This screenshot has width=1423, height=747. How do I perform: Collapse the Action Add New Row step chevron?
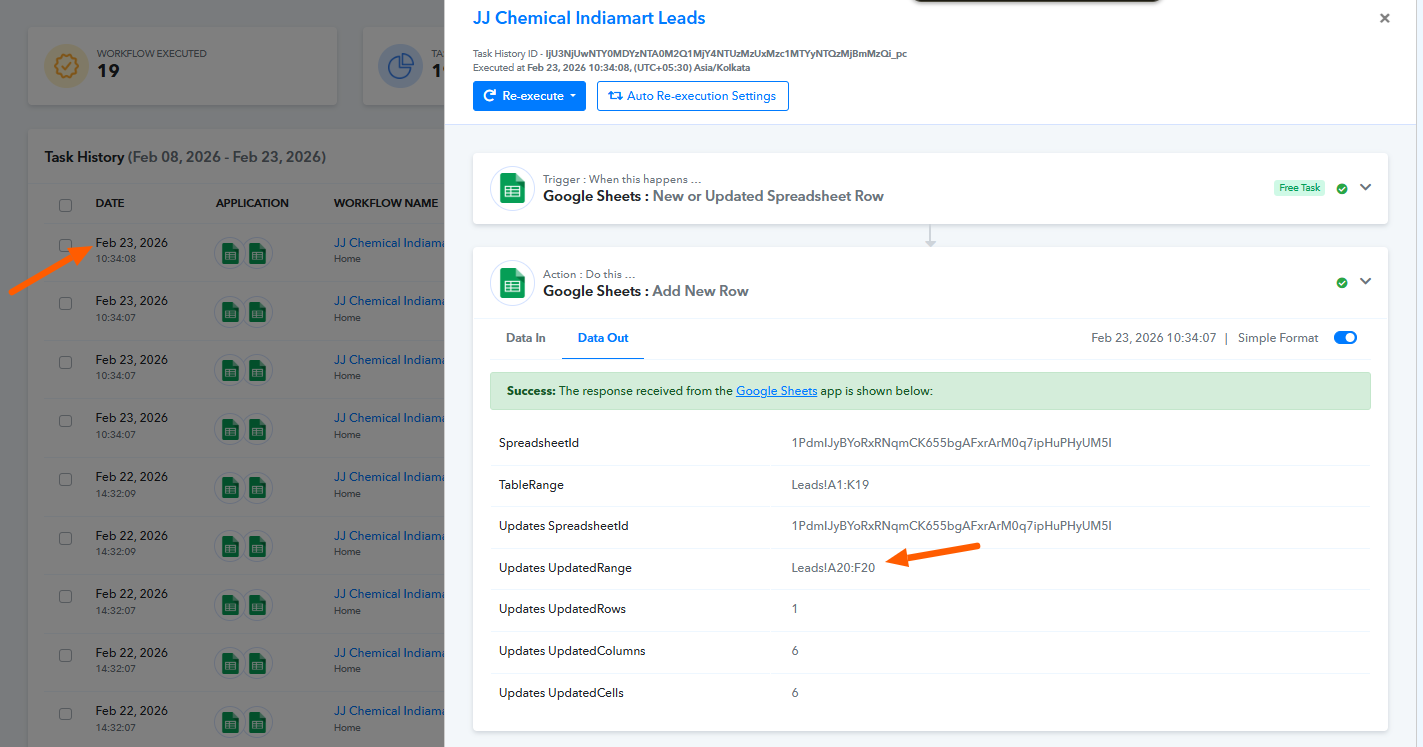point(1365,281)
